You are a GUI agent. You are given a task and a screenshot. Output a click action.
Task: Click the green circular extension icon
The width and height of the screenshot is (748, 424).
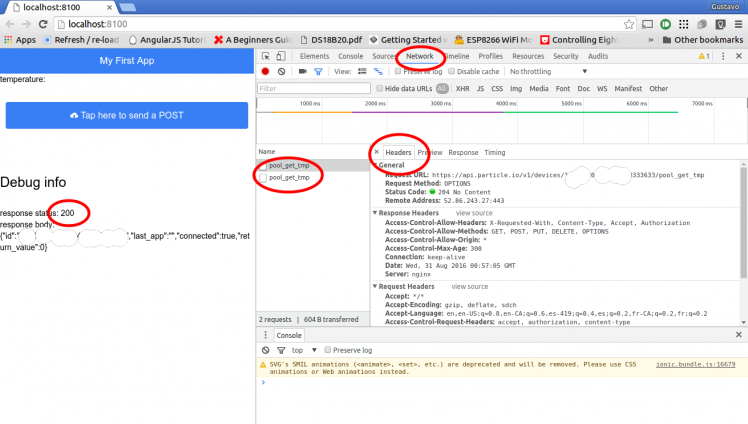point(665,24)
